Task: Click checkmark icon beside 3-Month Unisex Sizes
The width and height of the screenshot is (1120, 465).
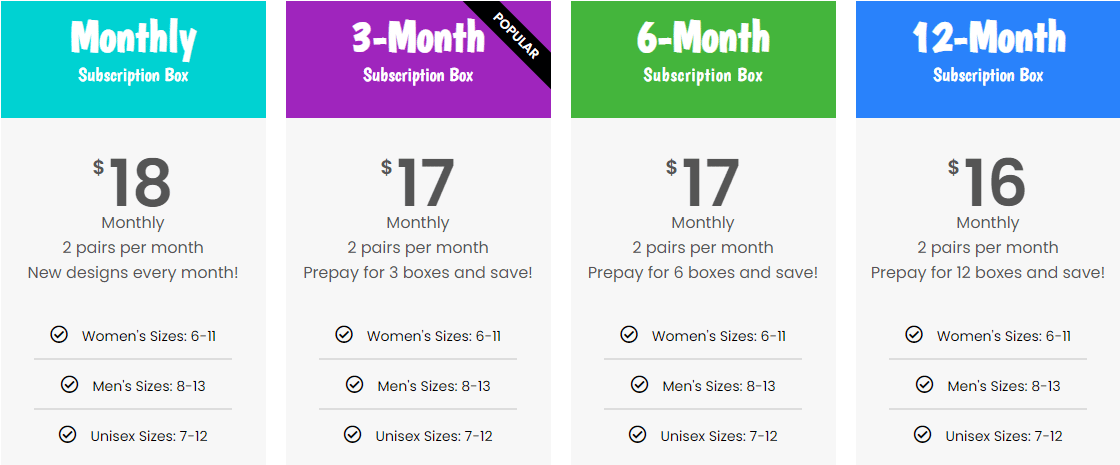Action: (x=352, y=435)
